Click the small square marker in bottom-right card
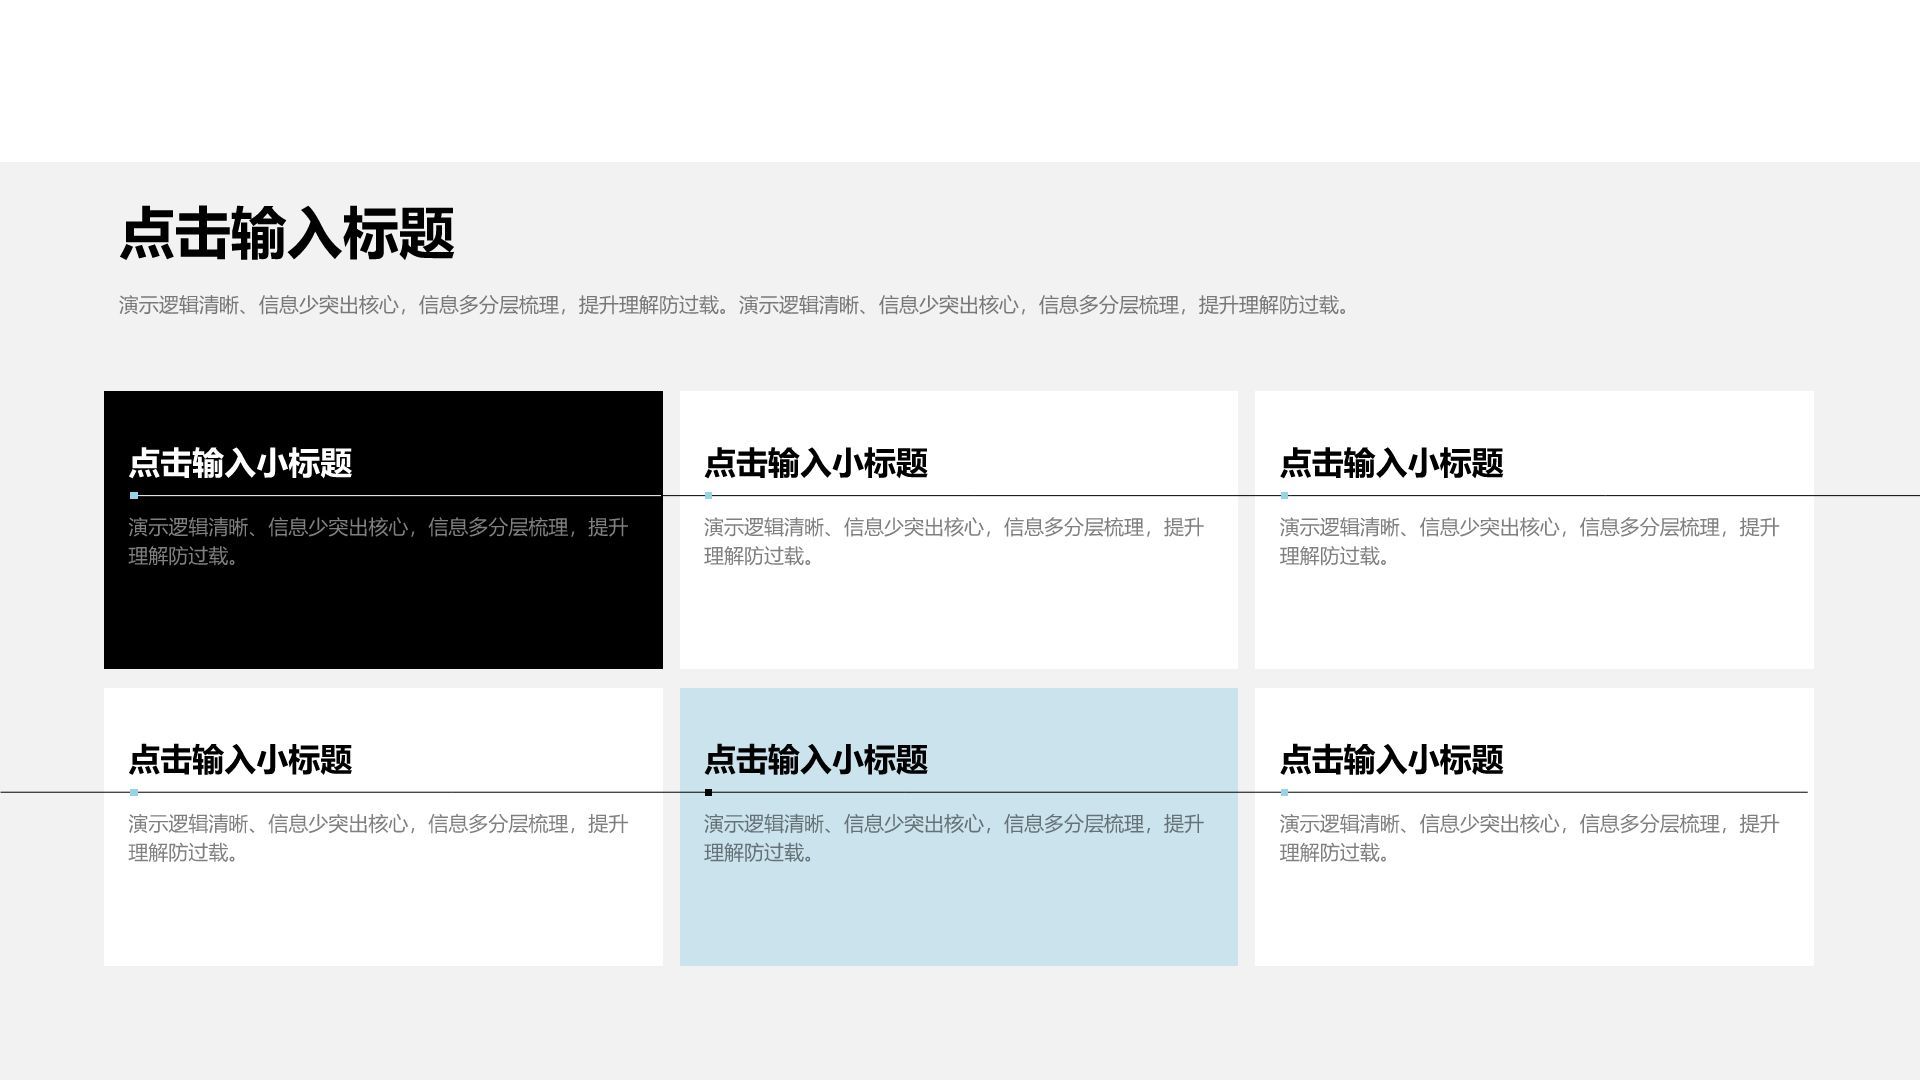The height and width of the screenshot is (1080, 1920). pyautogui.click(x=1284, y=792)
